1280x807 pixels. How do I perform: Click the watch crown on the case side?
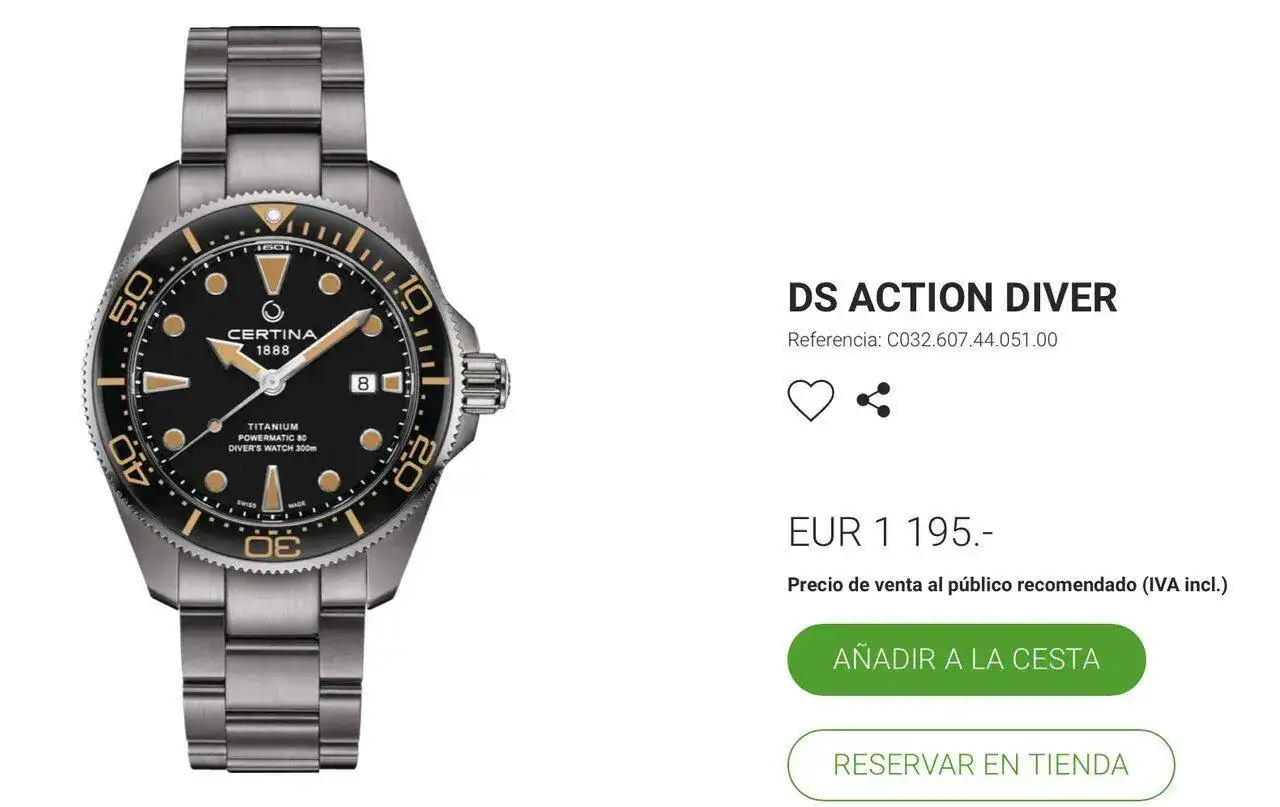(x=485, y=380)
